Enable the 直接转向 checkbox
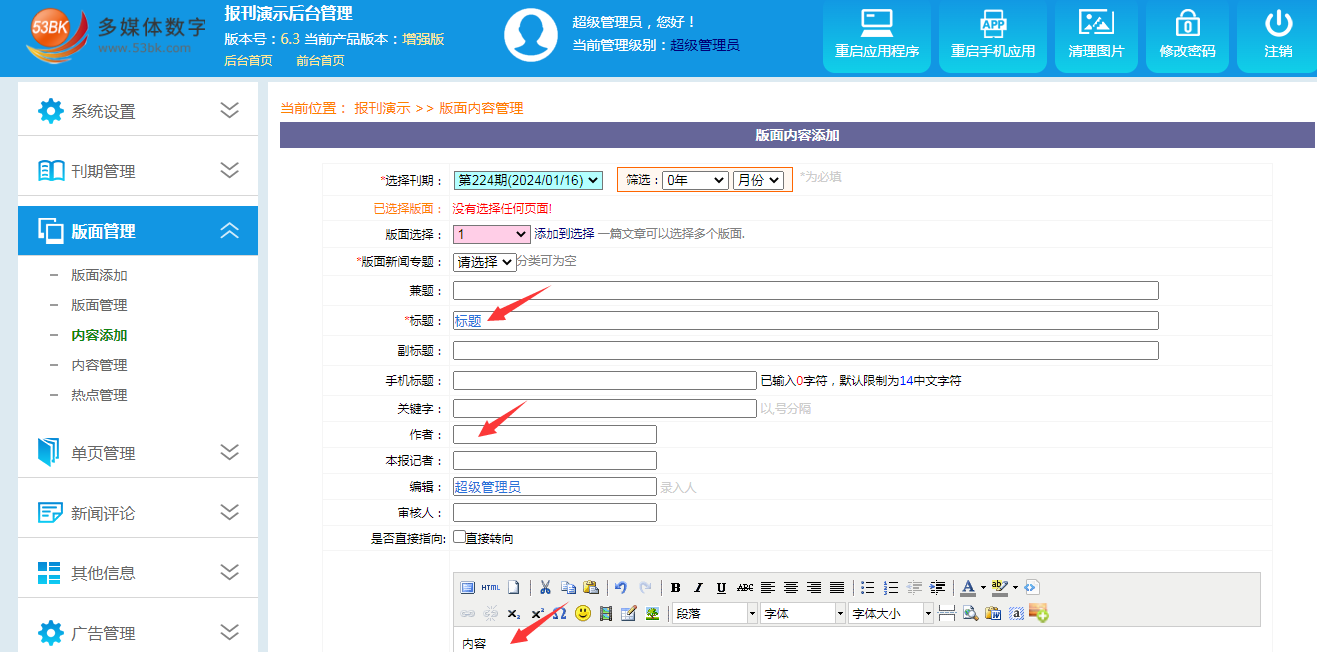Viewport: 1317px width, 652px height. (459, 537)
